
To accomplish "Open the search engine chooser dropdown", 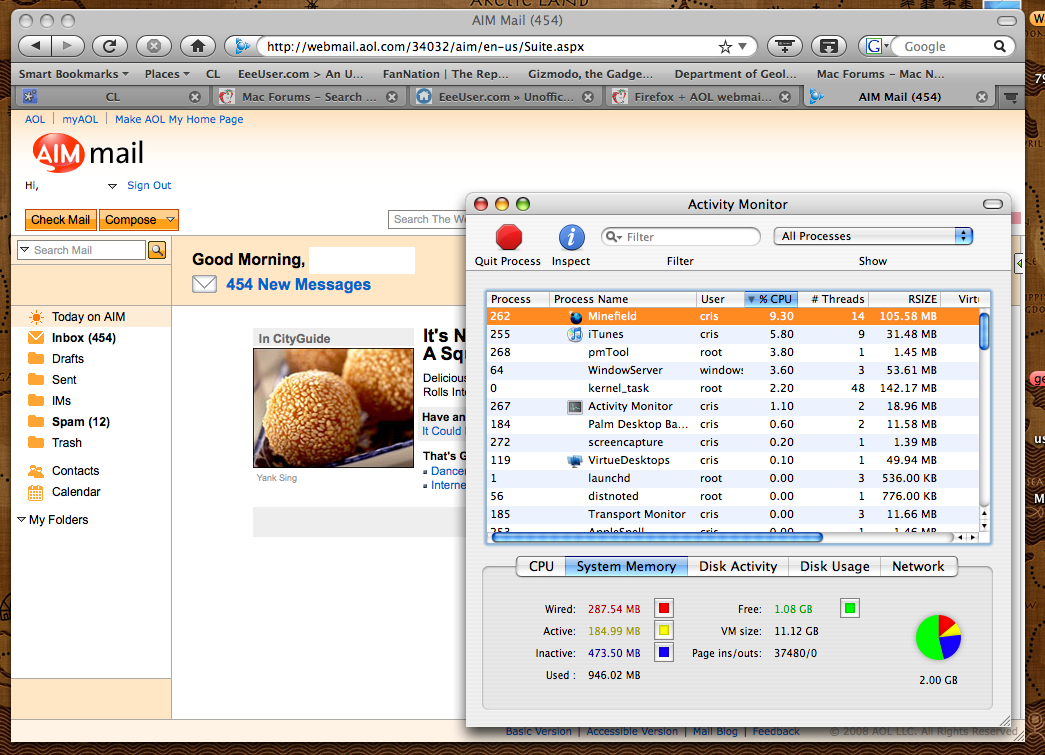I will [x=877, y=46].
